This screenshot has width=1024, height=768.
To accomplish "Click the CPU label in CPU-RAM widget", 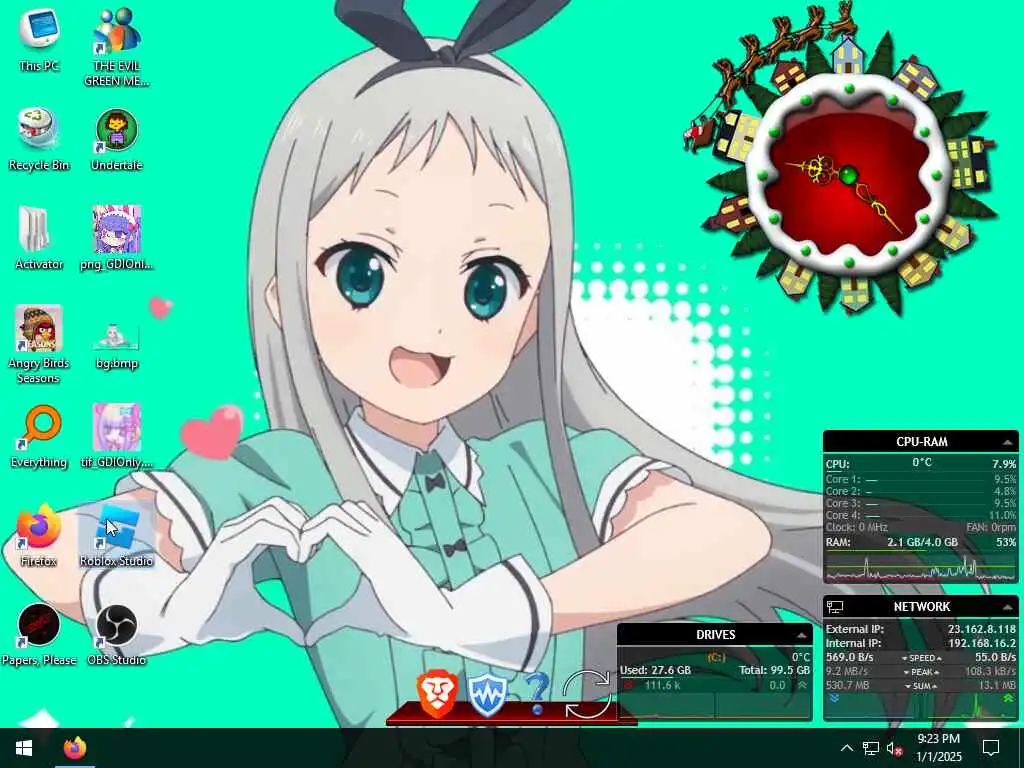I will tap(837, 464).
